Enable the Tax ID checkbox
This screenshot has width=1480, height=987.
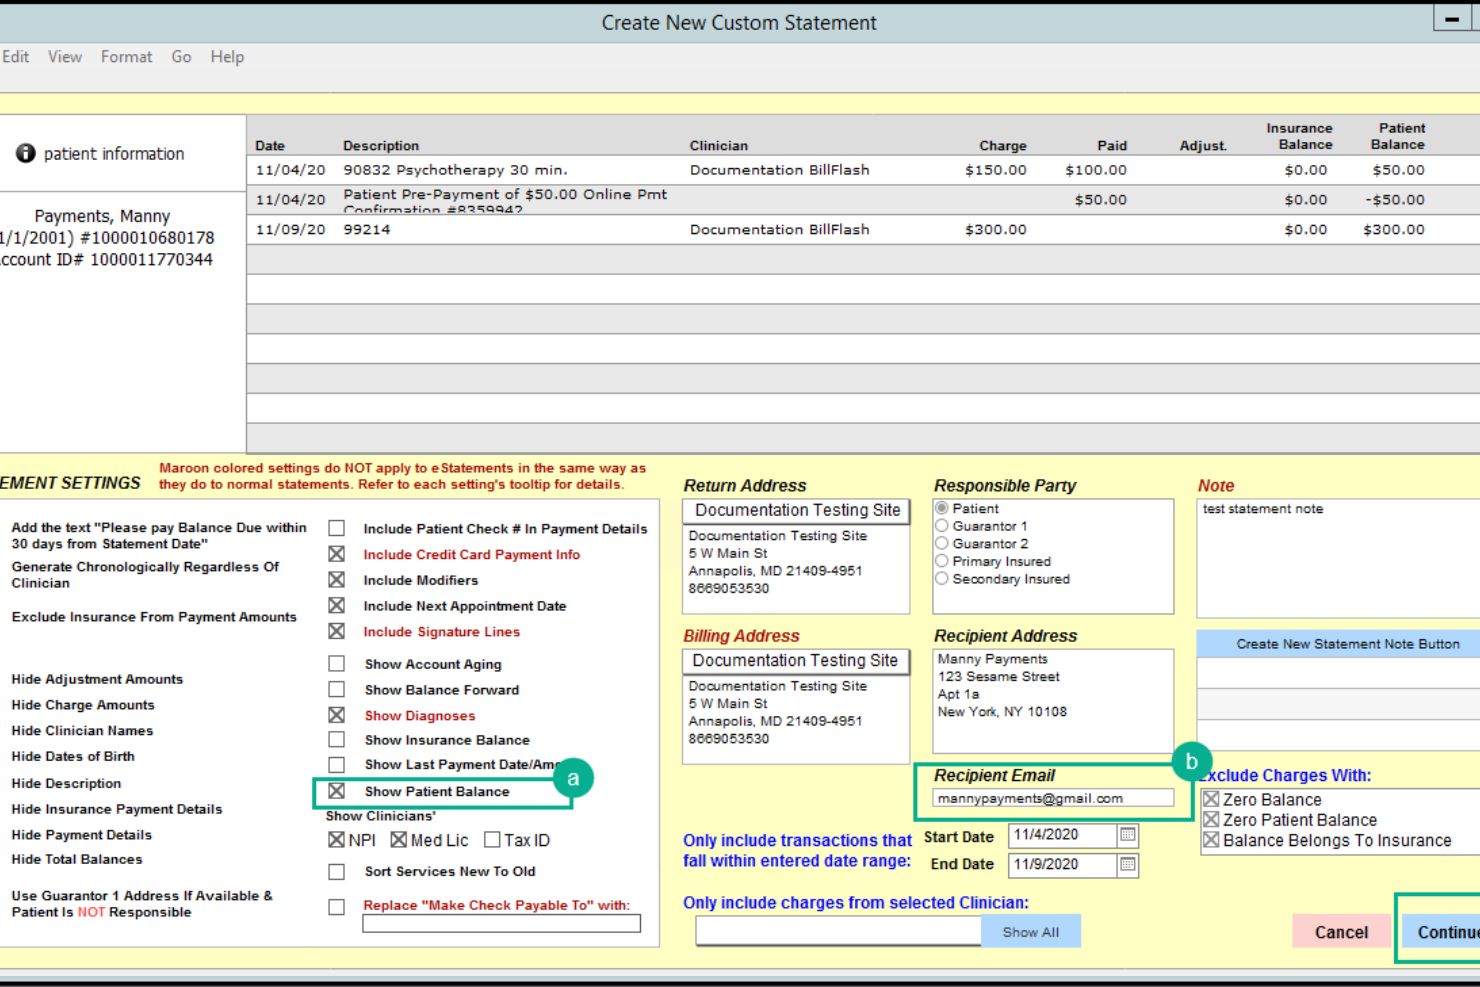[x=492, y=840]
